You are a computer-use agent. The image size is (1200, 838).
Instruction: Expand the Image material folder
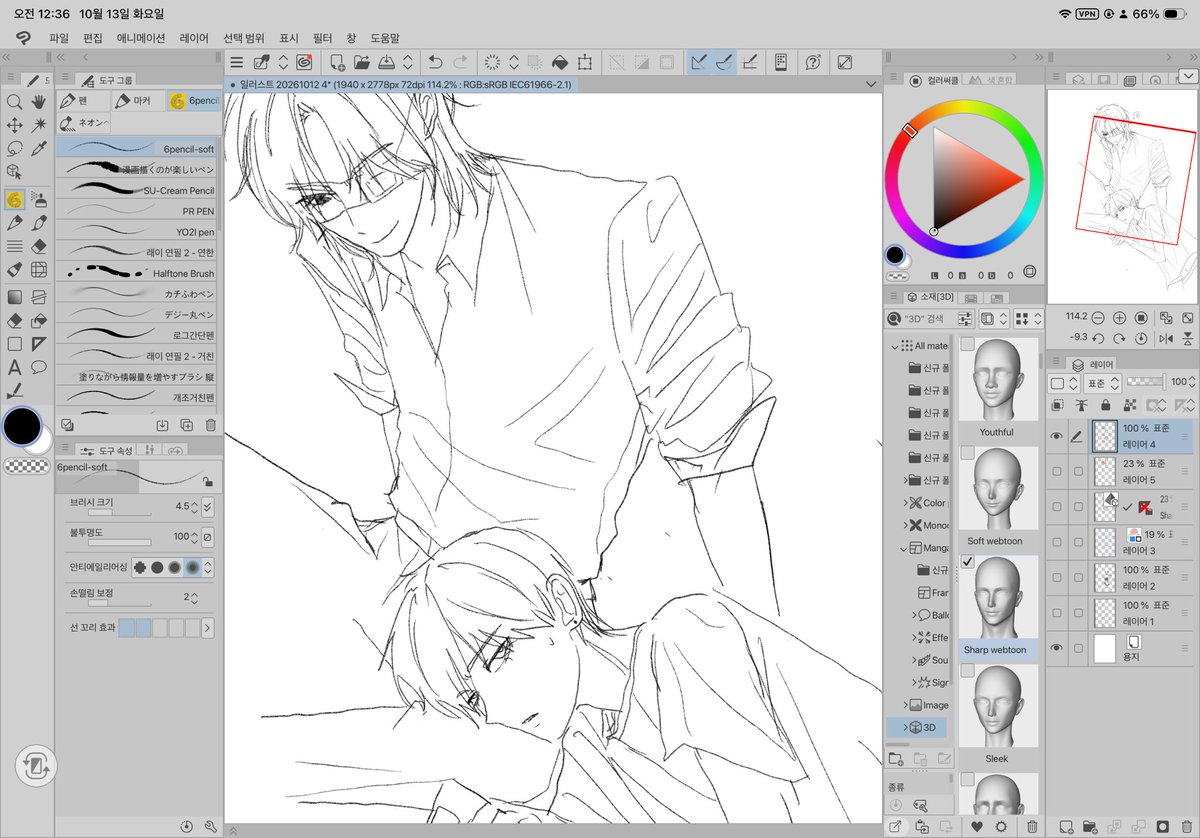pos(906,705)
